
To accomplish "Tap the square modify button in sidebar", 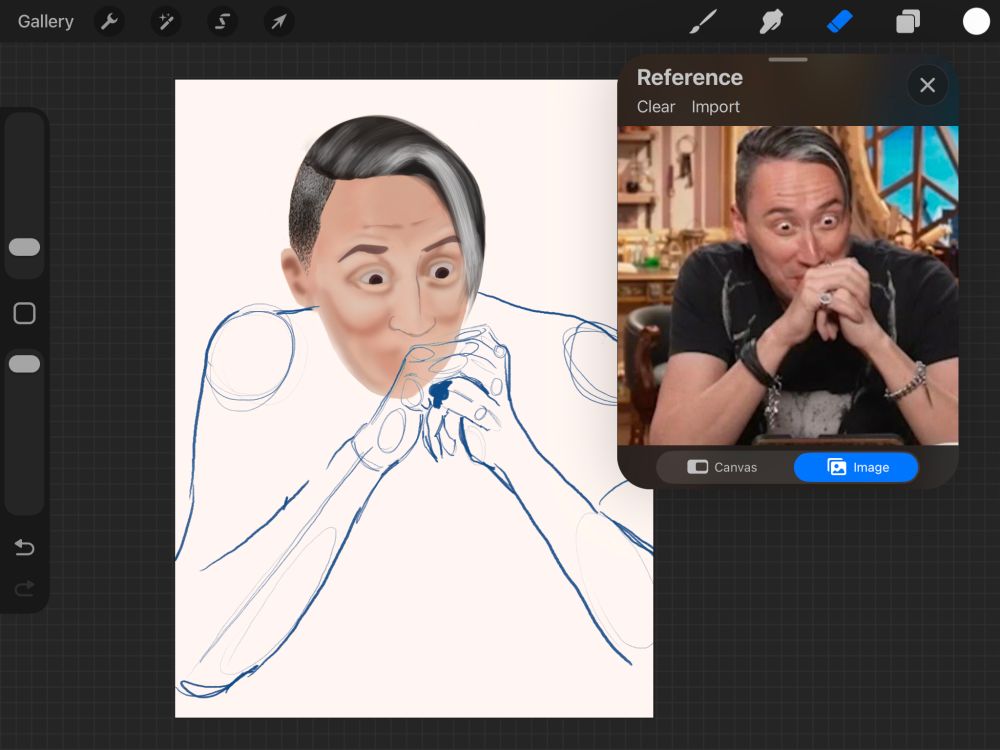I will [x=24, y=313].
